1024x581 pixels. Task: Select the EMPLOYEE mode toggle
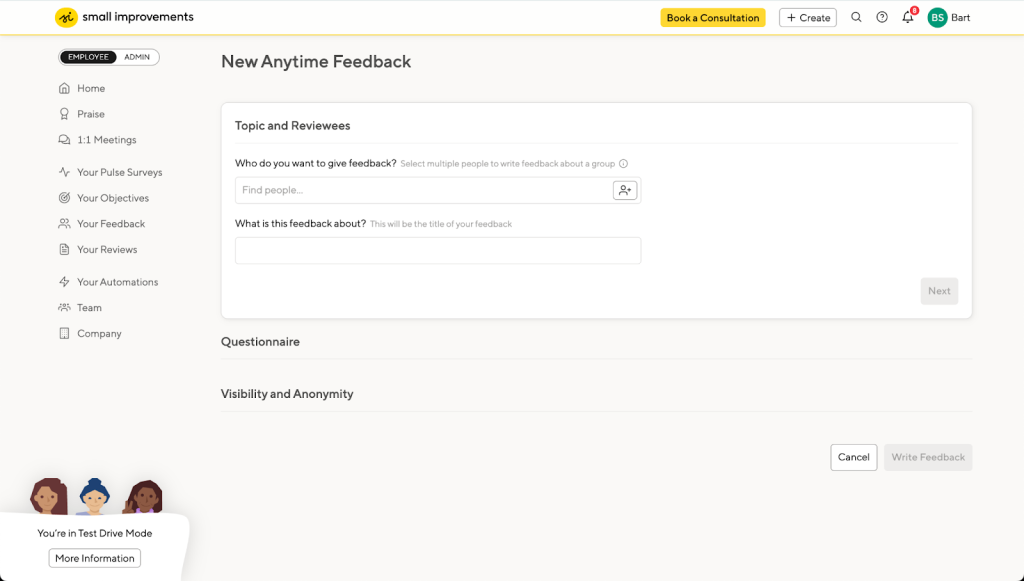tap(89, 57)
